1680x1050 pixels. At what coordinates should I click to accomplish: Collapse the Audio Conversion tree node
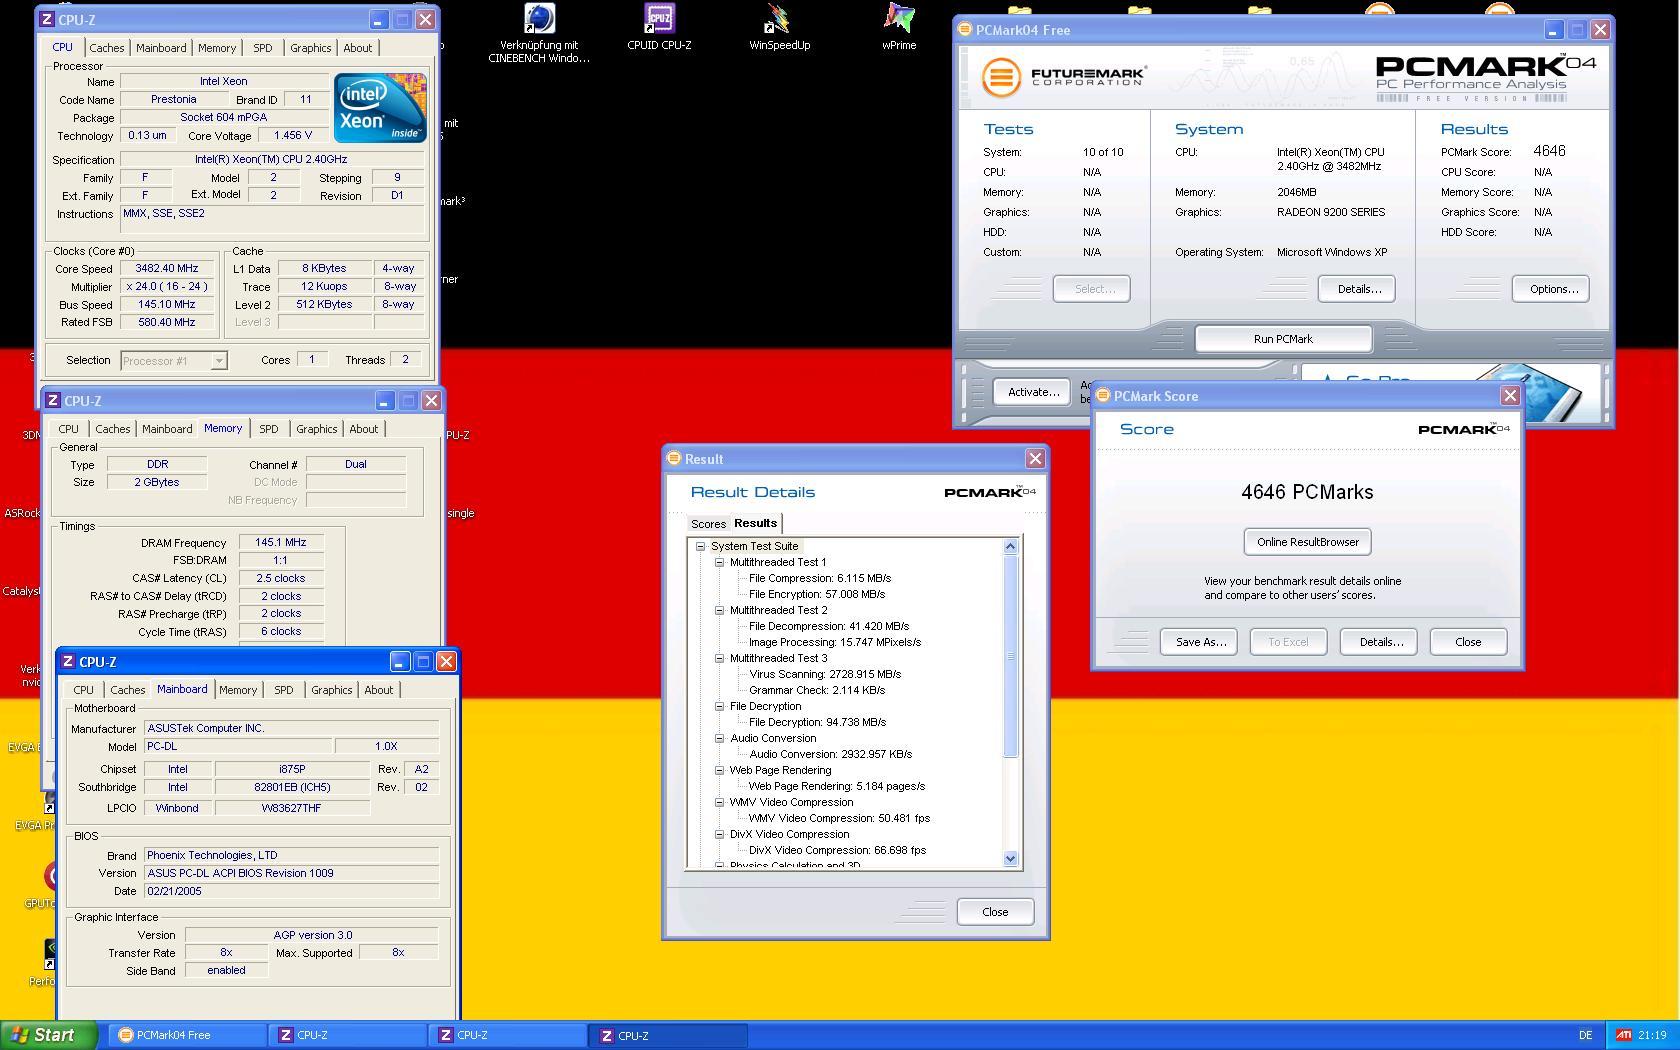pyautogui.click(x=719, y=738)
